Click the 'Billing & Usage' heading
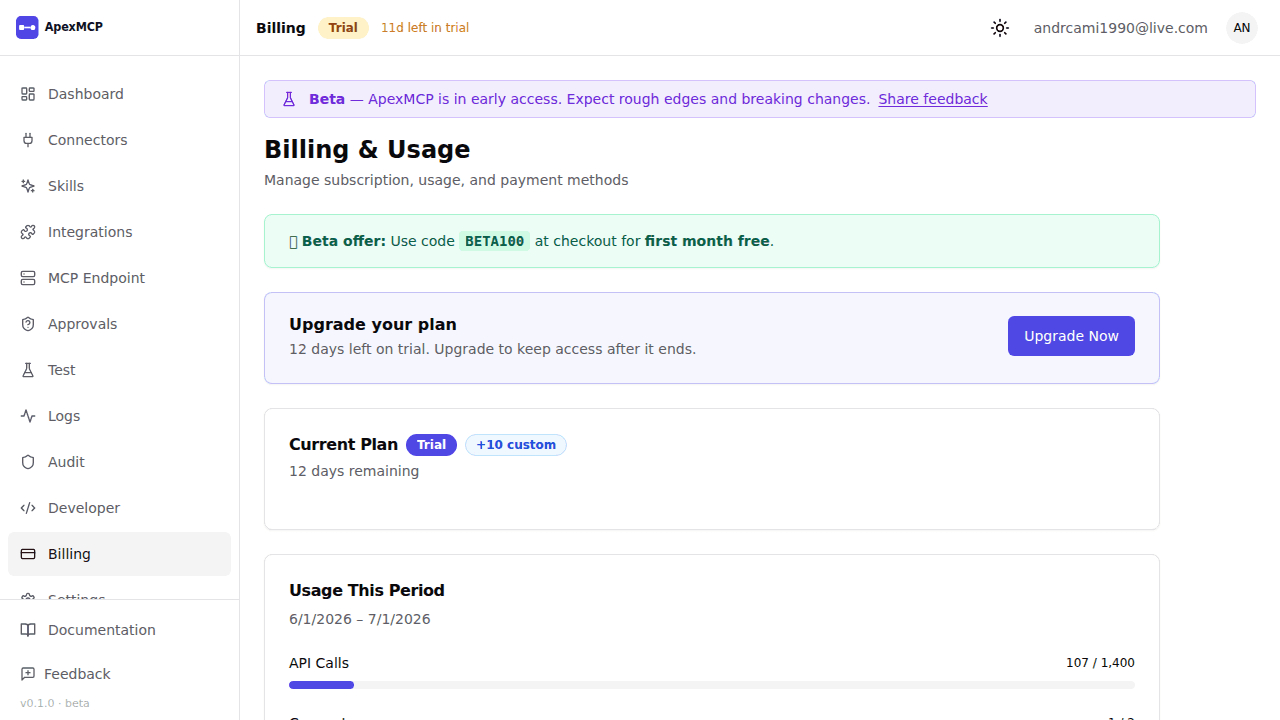 (367, 149)
